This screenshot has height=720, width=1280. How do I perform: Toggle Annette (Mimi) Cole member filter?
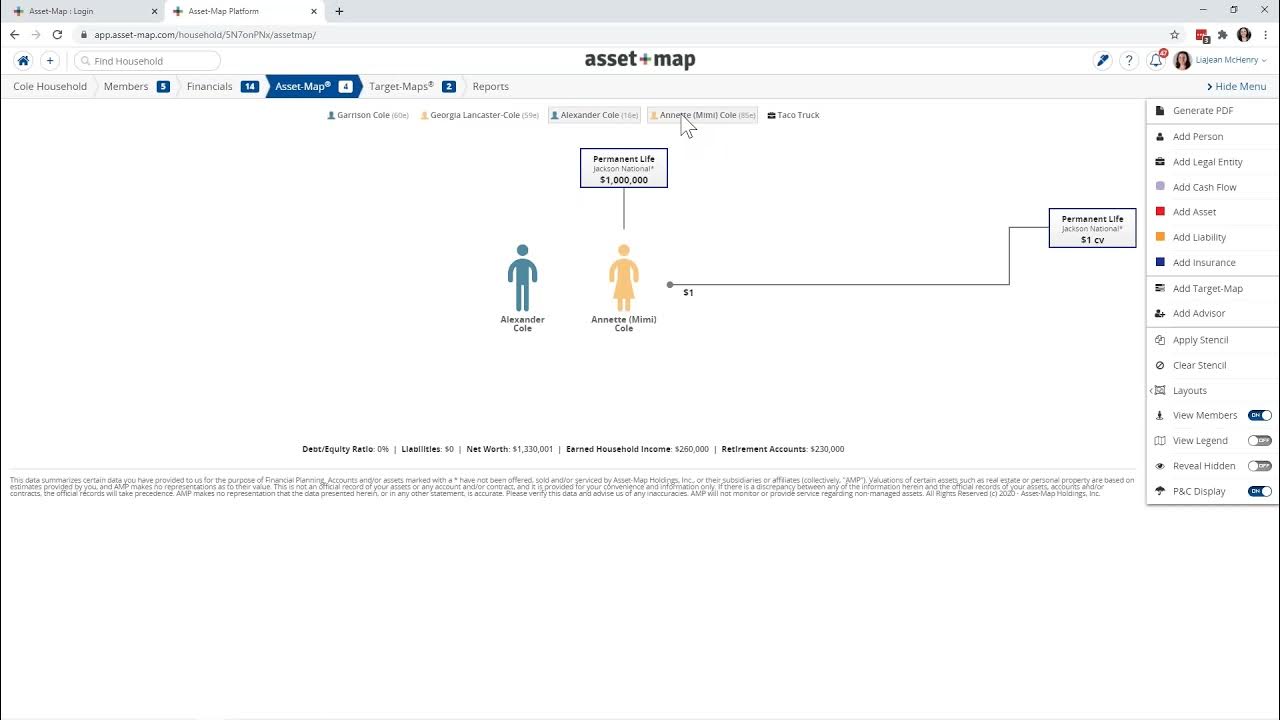click(703, 115)
